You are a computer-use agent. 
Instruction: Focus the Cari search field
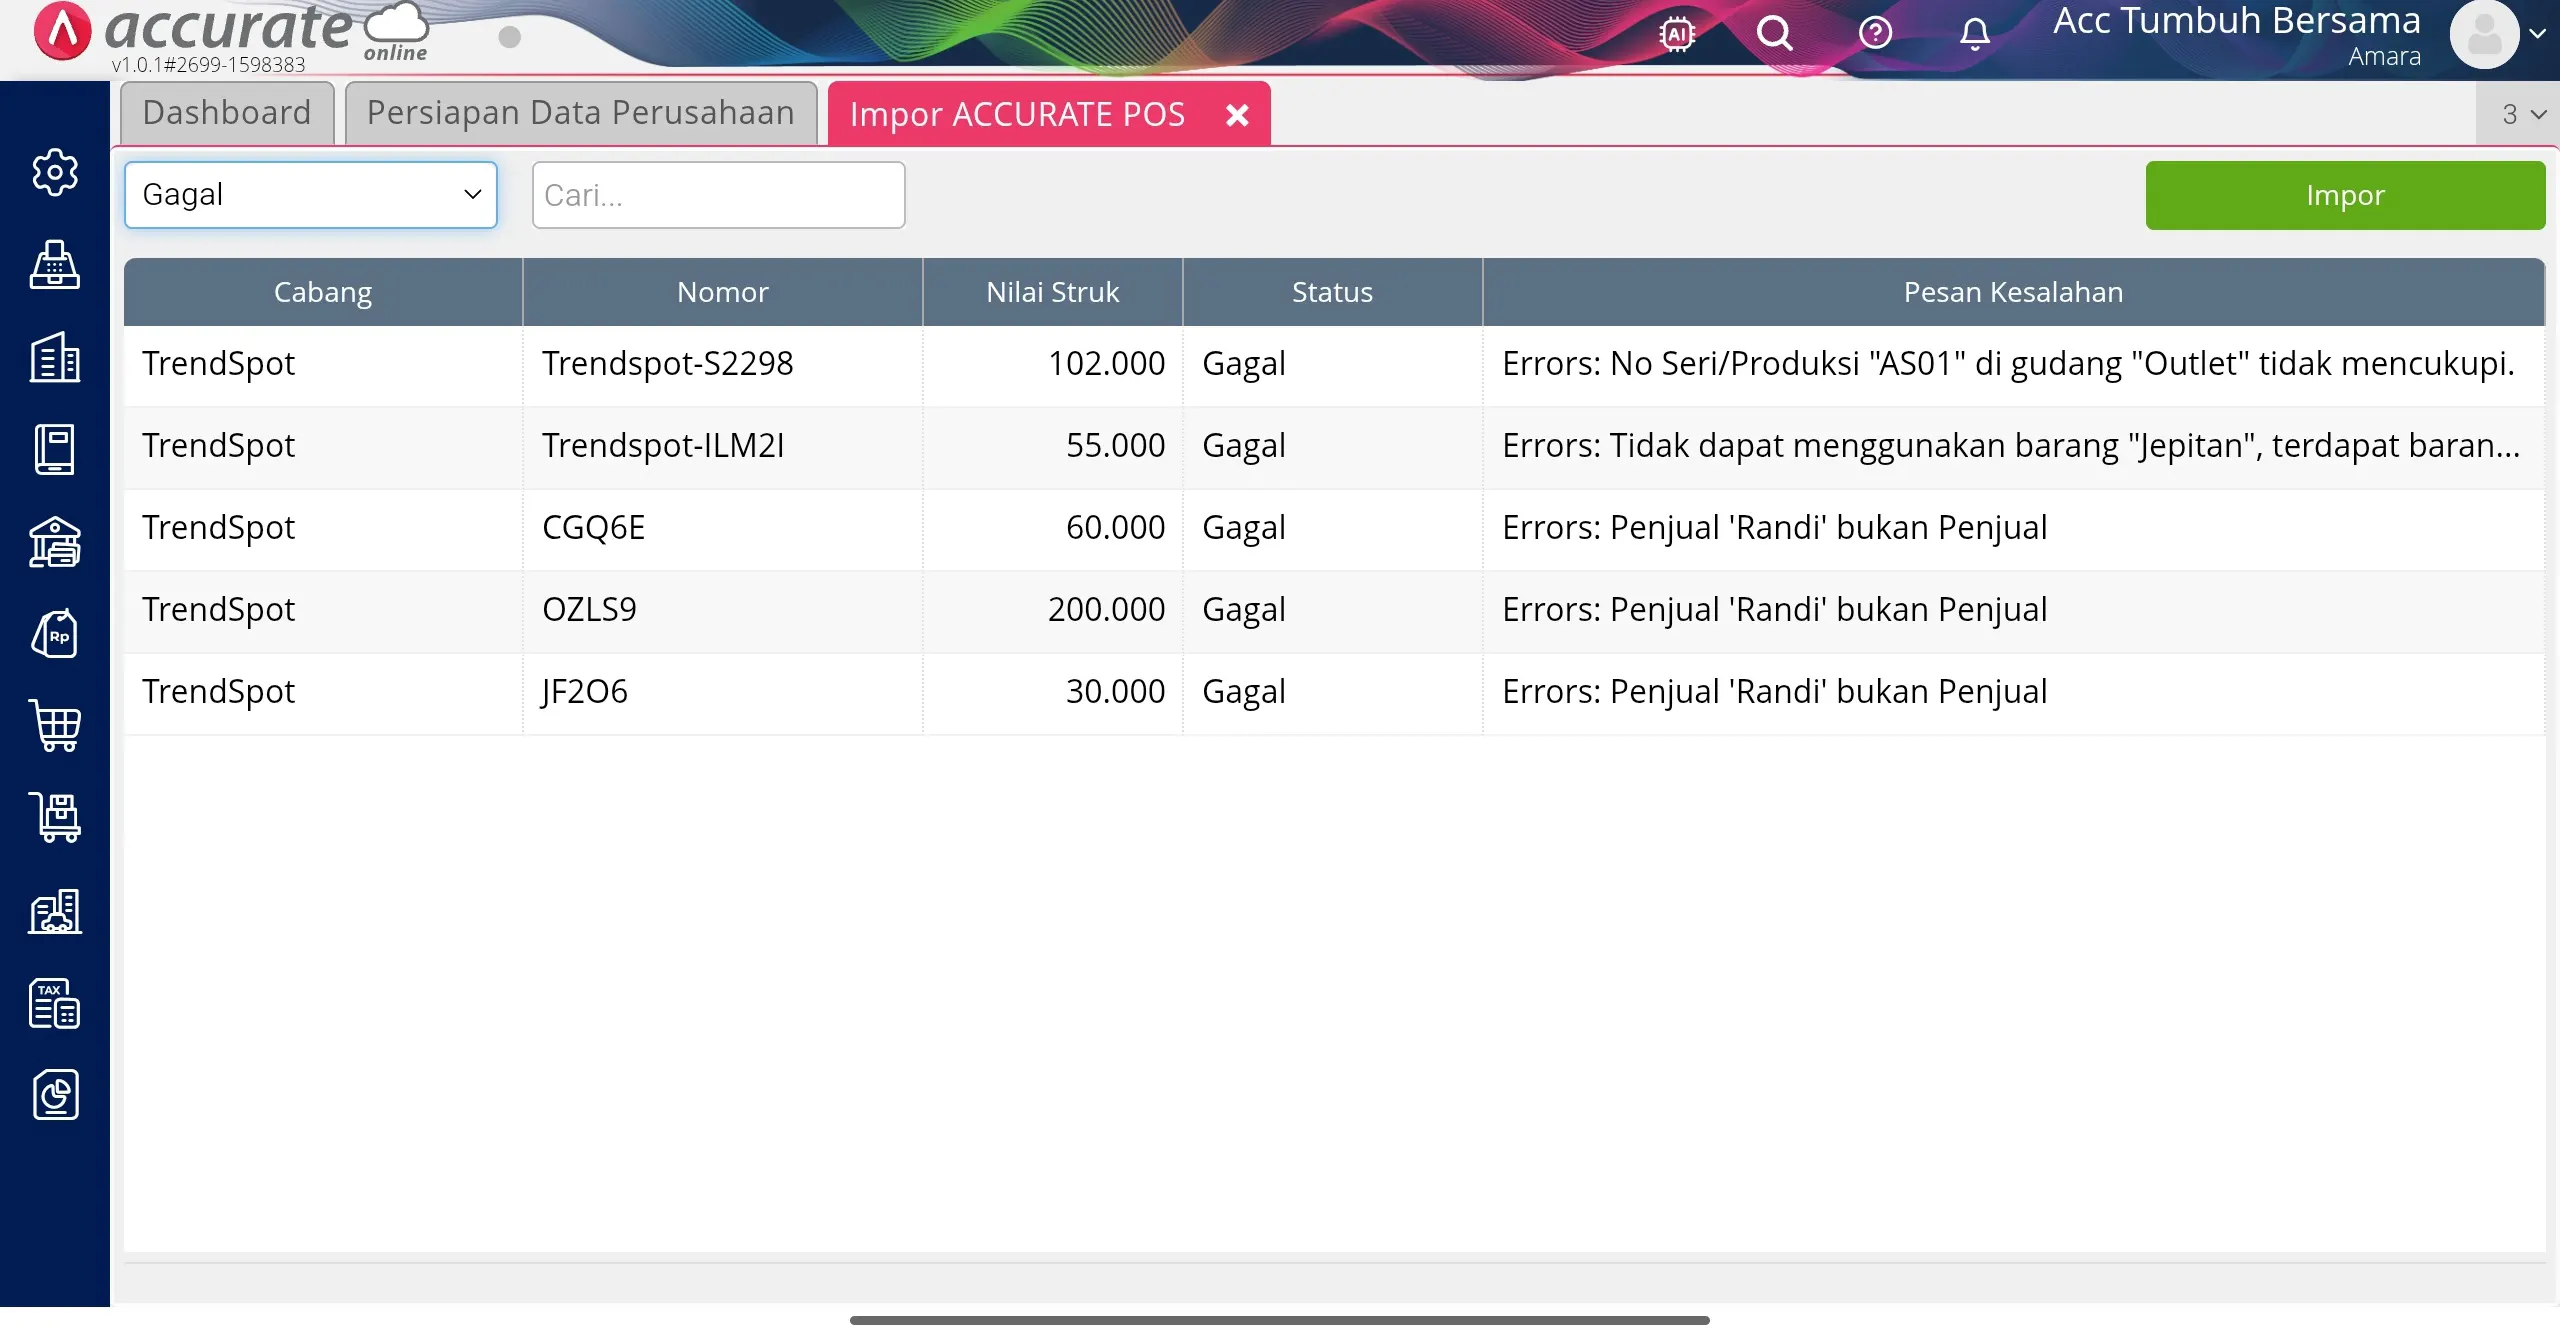(x=719, y=195)
